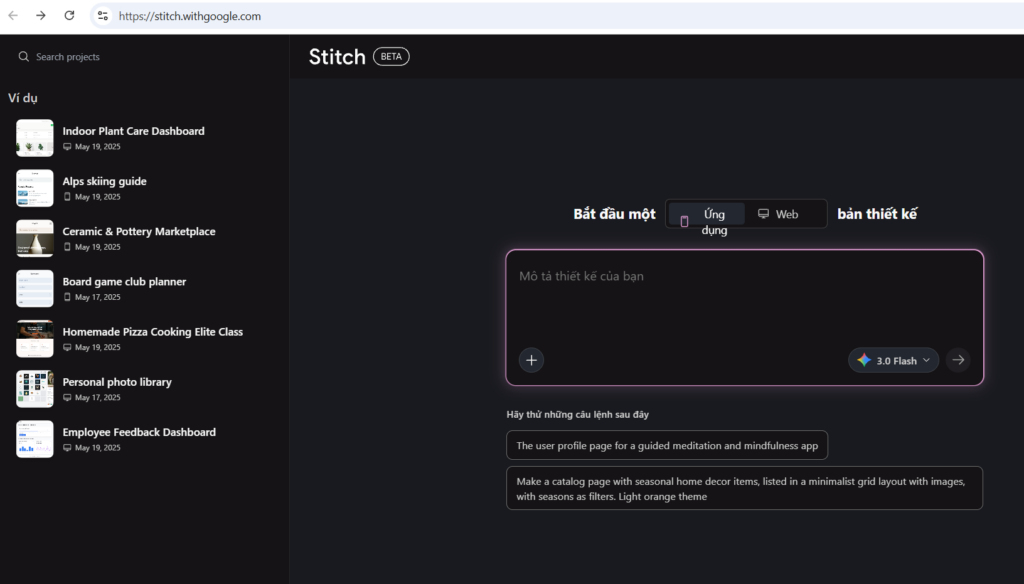Switch to Web design mode
1024x584 pixels.
pyautogui.click(x=785, y=213)
